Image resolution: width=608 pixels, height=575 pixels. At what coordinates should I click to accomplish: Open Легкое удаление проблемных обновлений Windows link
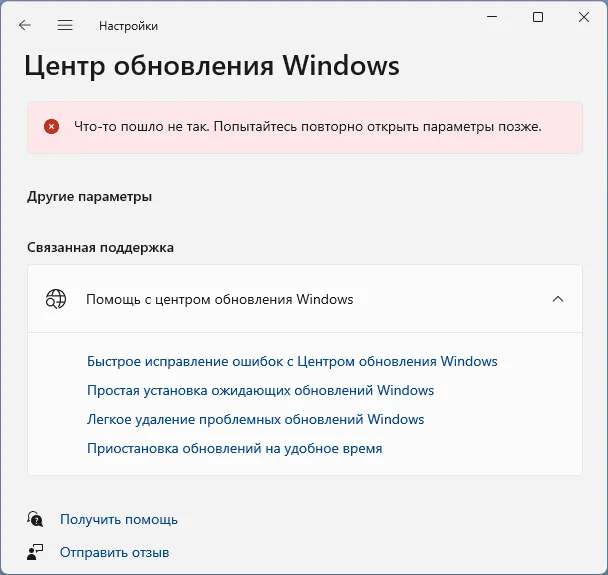[255, 419]
